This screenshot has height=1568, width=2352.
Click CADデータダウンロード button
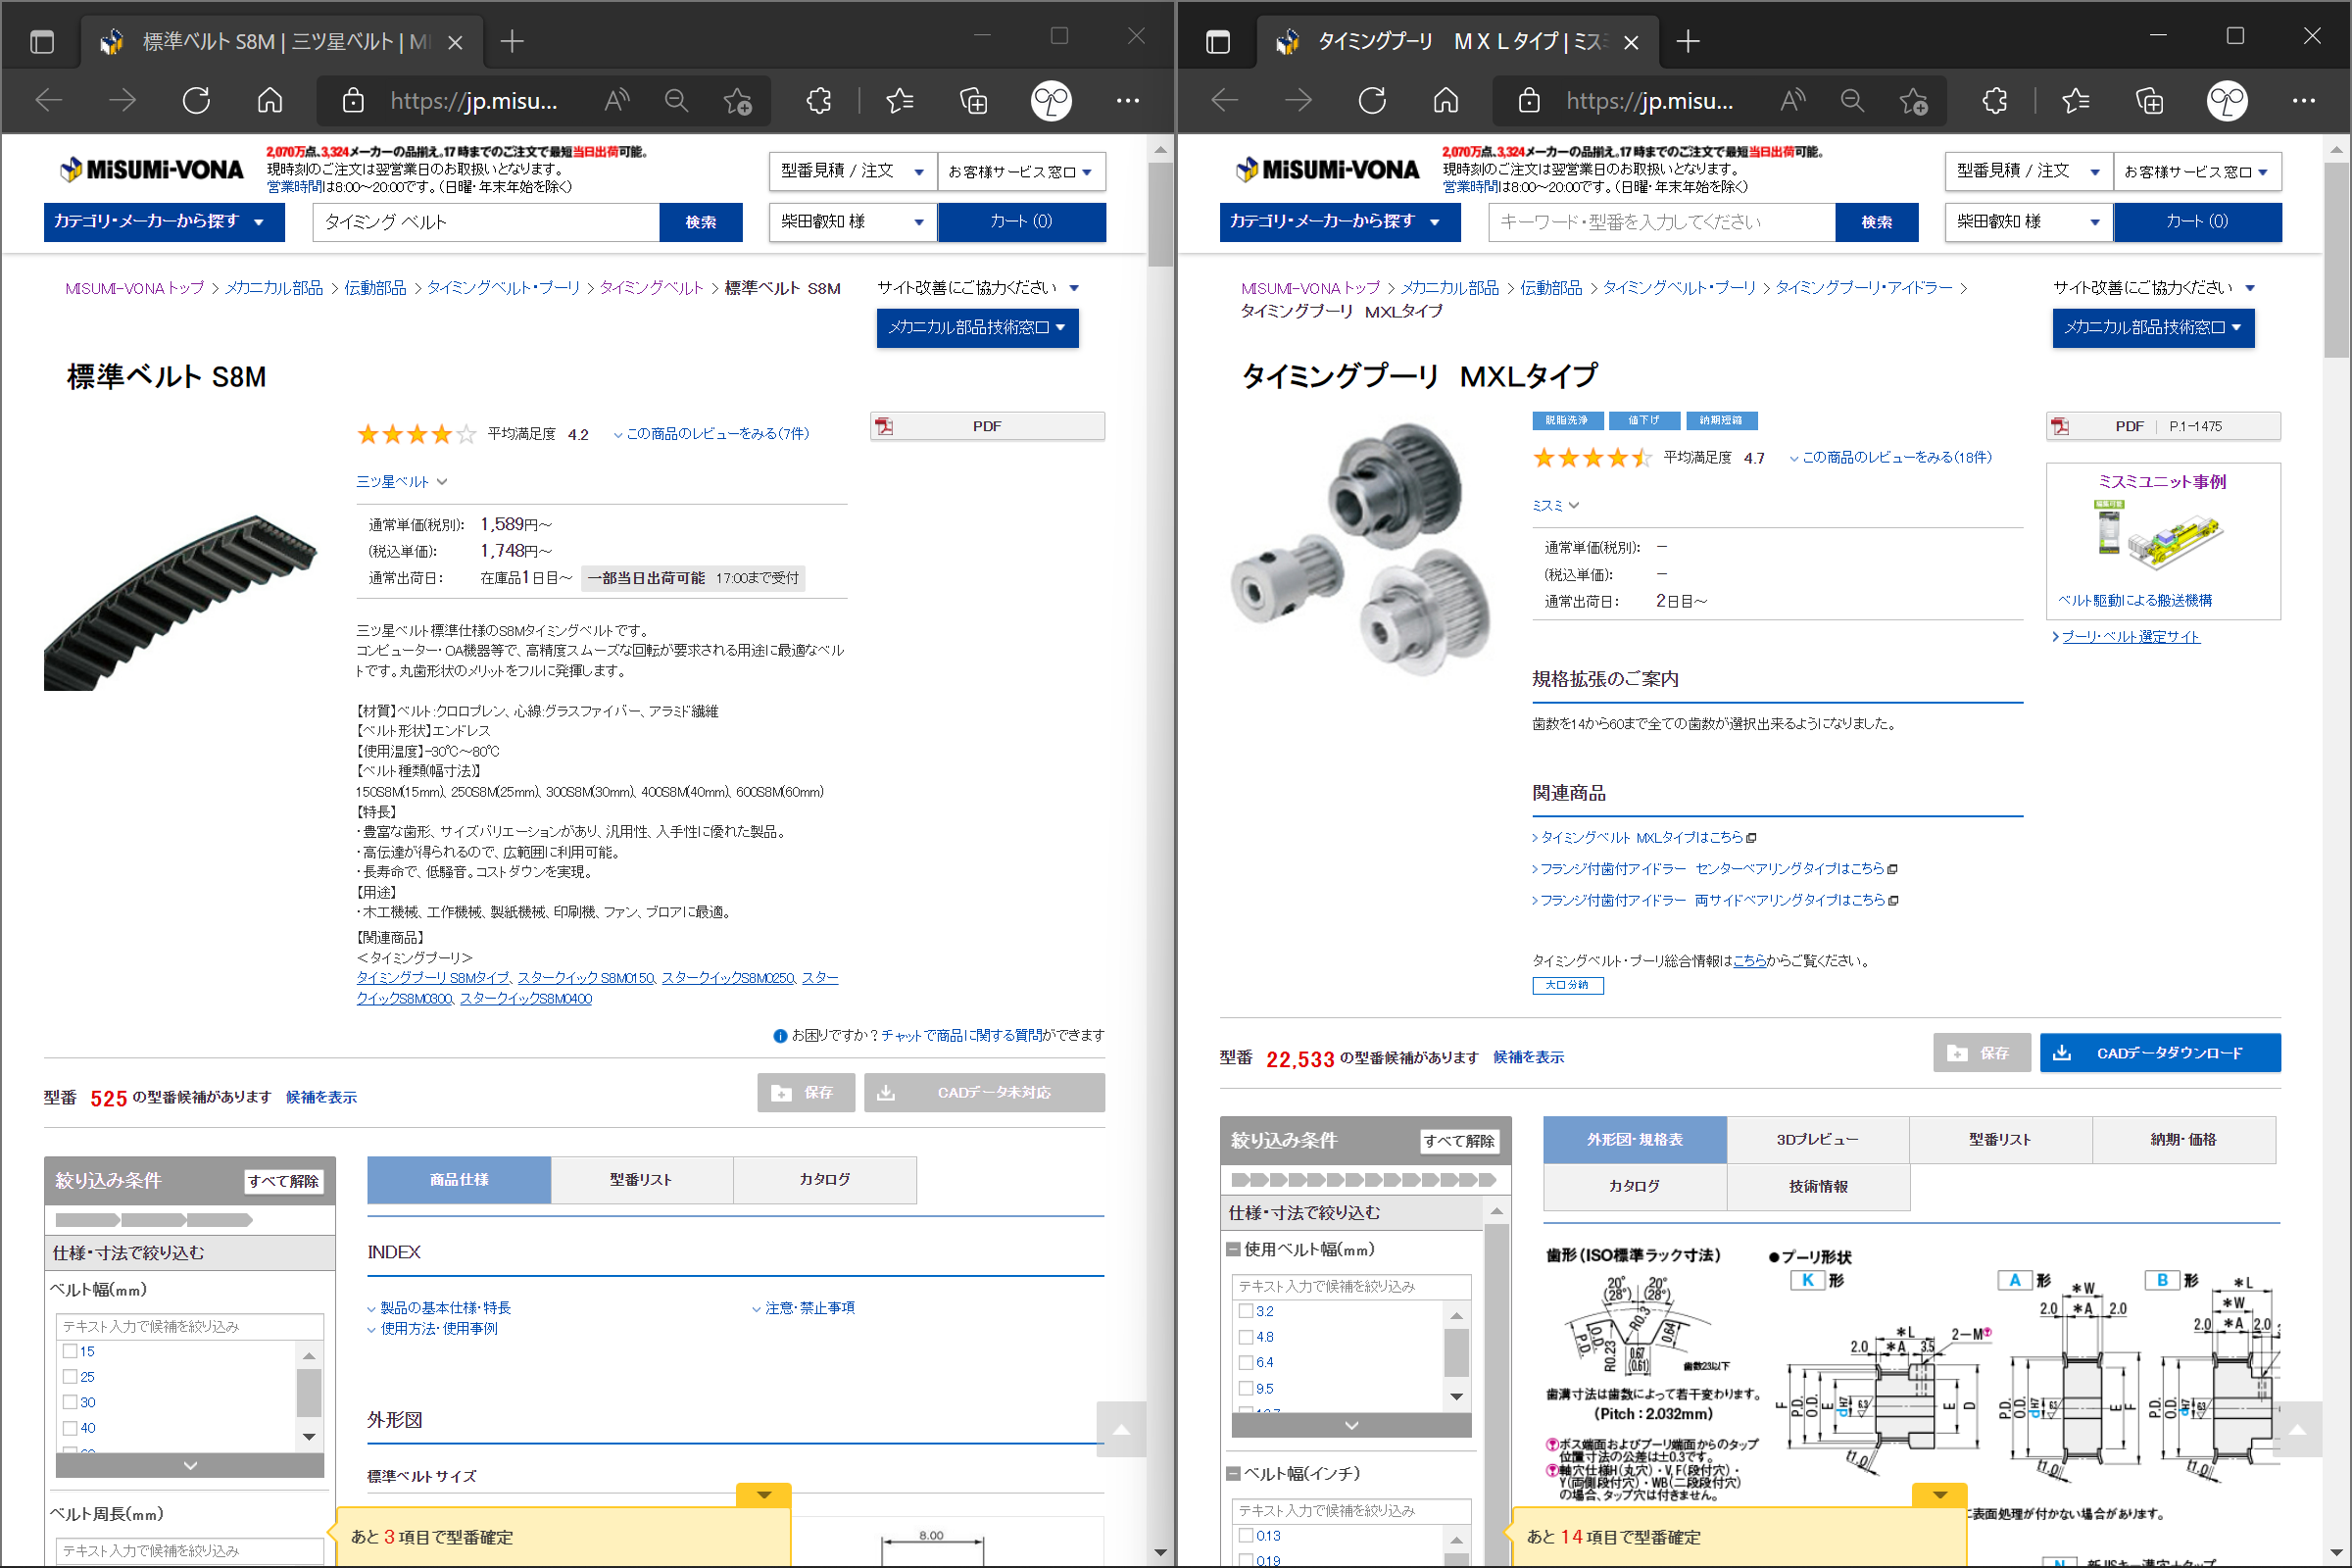[2160, 1053]
